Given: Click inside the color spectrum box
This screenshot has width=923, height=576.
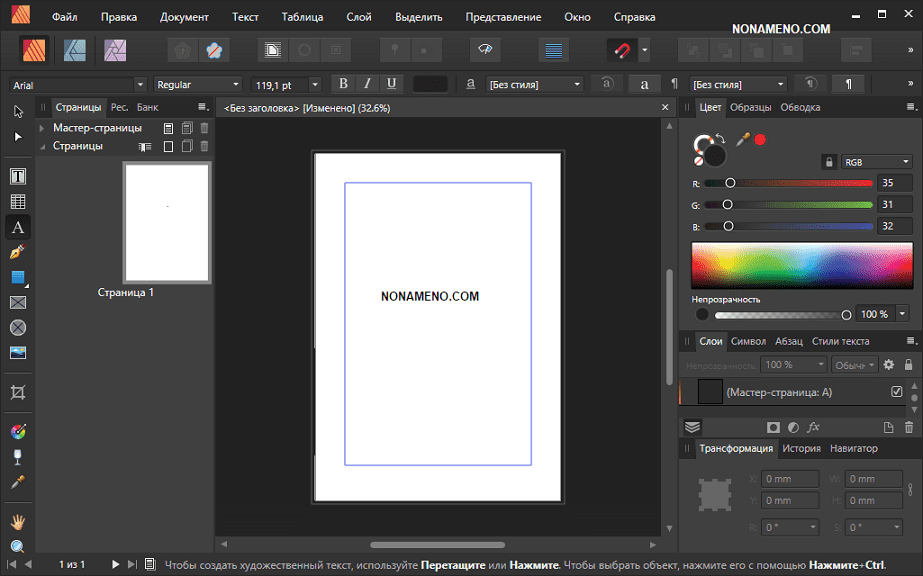Looking at the screenshot, I should point(800,265).
